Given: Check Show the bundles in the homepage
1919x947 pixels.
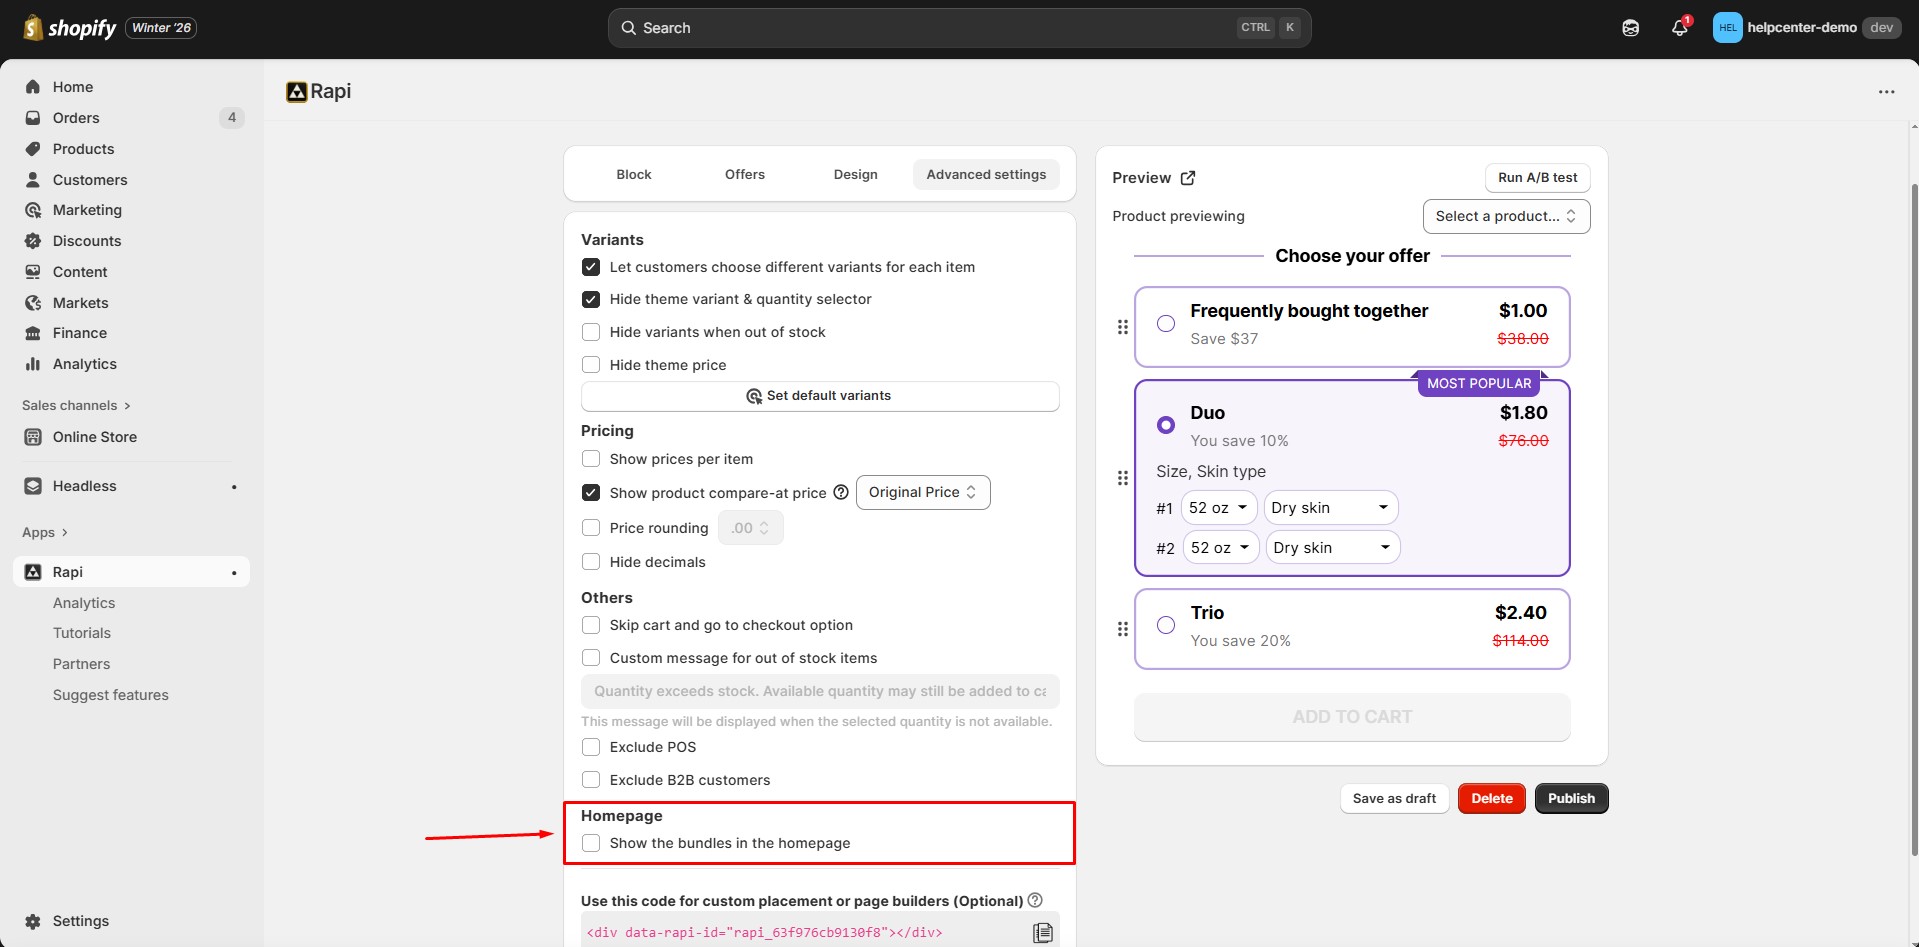Looking at the screenshot, I should tap(590, 843).
